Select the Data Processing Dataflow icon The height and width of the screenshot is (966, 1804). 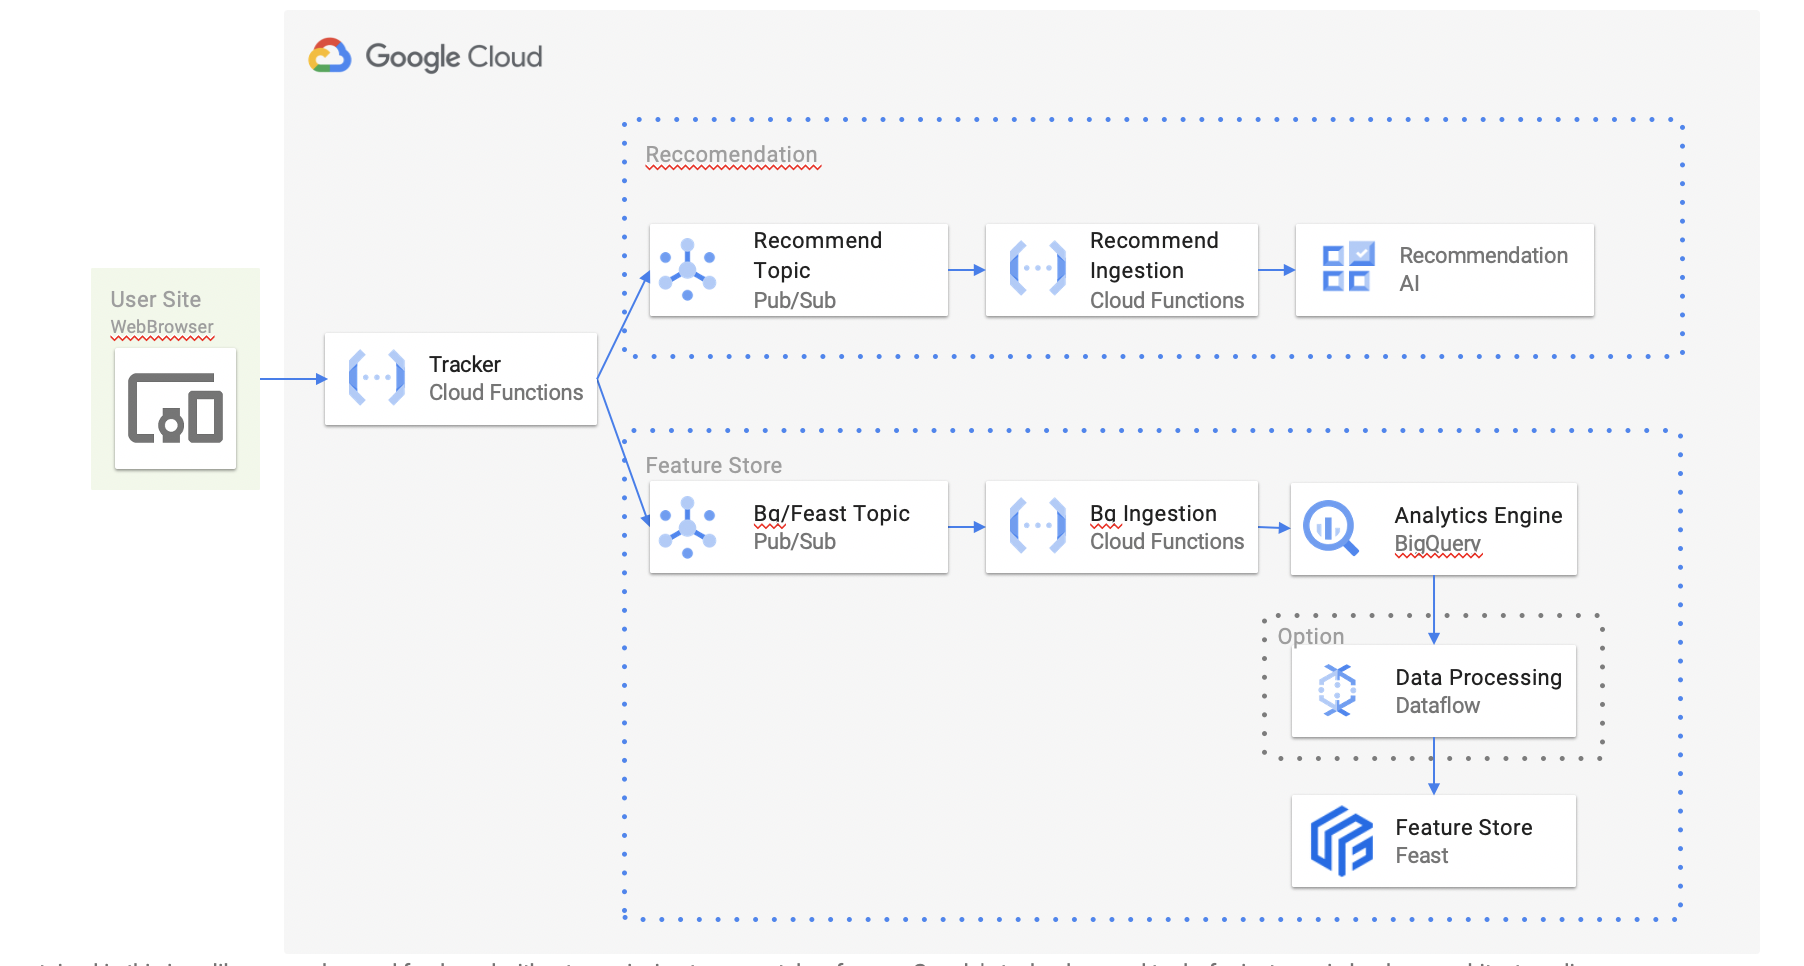click(1337, 690)
